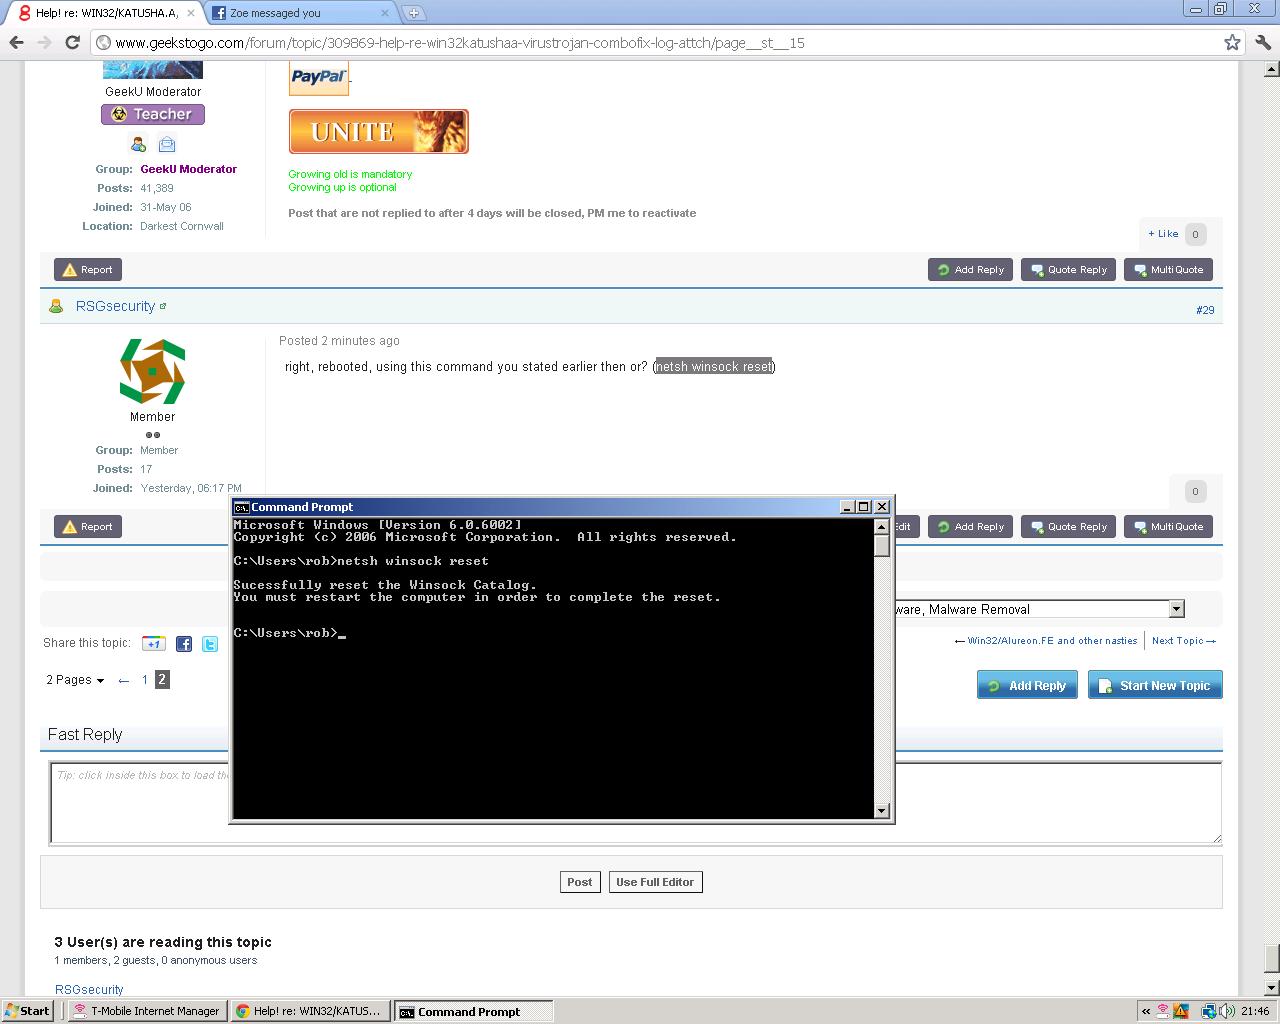This screenshot has height=1024, width=1280.
Task: Click the current page 2 indicator
Action: tap(162, 680)
